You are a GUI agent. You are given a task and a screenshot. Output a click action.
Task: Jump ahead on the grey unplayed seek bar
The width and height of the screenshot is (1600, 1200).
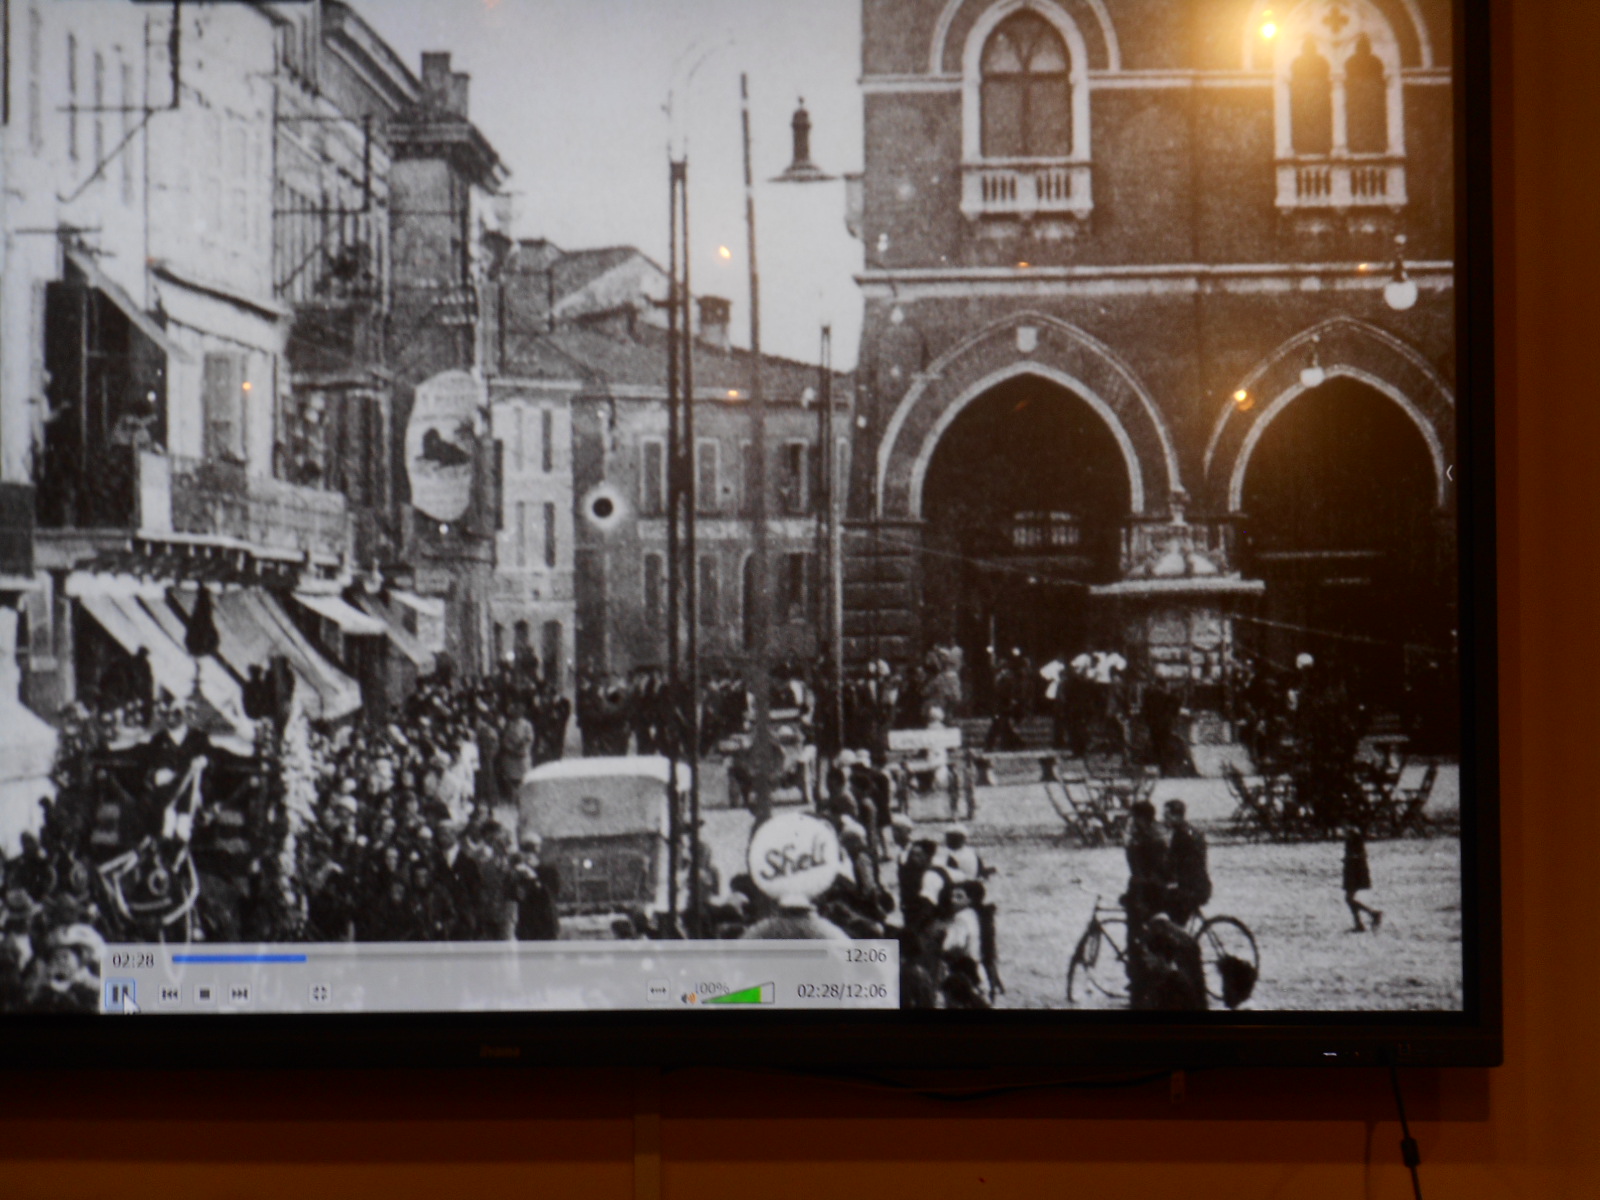coord(560,957)
